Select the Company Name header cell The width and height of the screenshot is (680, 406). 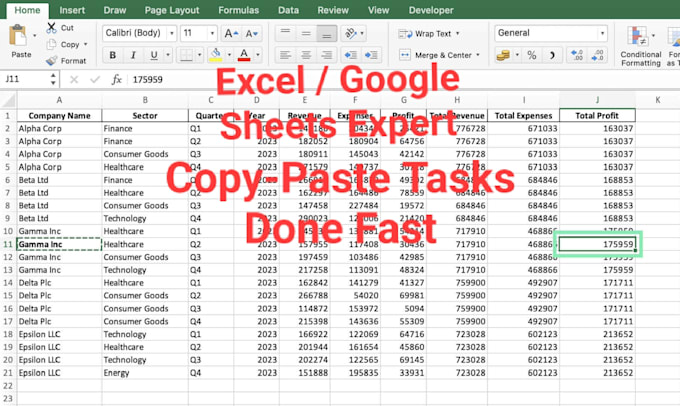pyautogui.click(x=59, y=115)
